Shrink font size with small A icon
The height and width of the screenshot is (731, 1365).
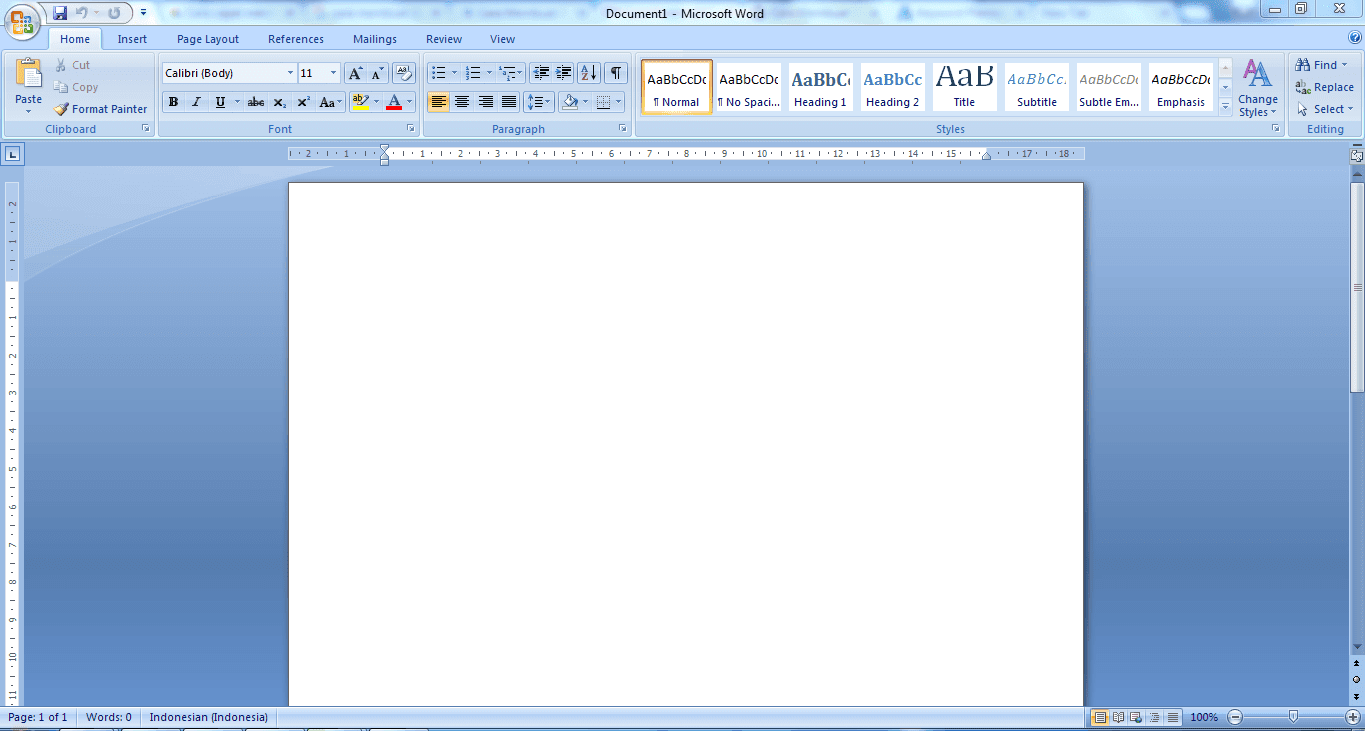(x=378, y=73)
